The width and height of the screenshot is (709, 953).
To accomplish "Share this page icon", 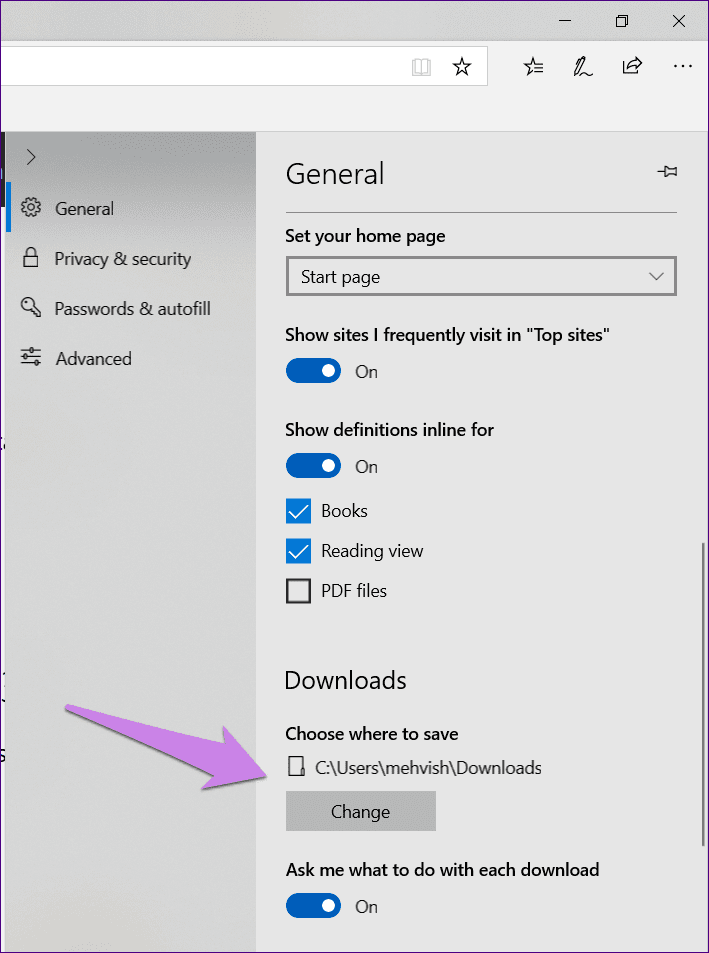I will coord(632,66).
